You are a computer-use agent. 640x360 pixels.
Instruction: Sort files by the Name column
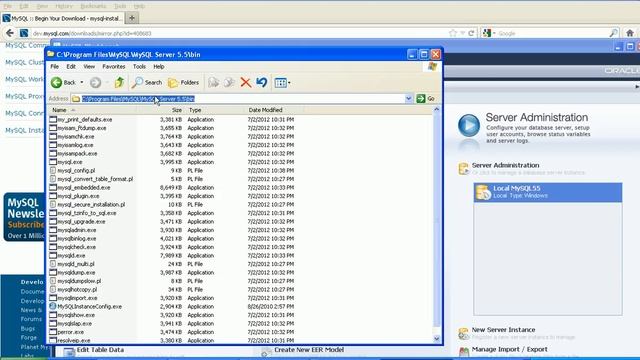92,110
